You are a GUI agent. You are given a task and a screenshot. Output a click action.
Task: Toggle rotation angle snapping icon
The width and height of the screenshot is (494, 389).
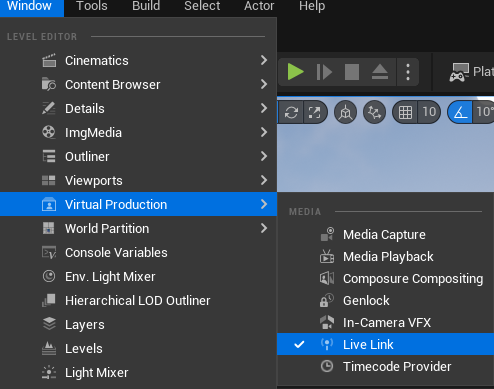click(460, 112)
